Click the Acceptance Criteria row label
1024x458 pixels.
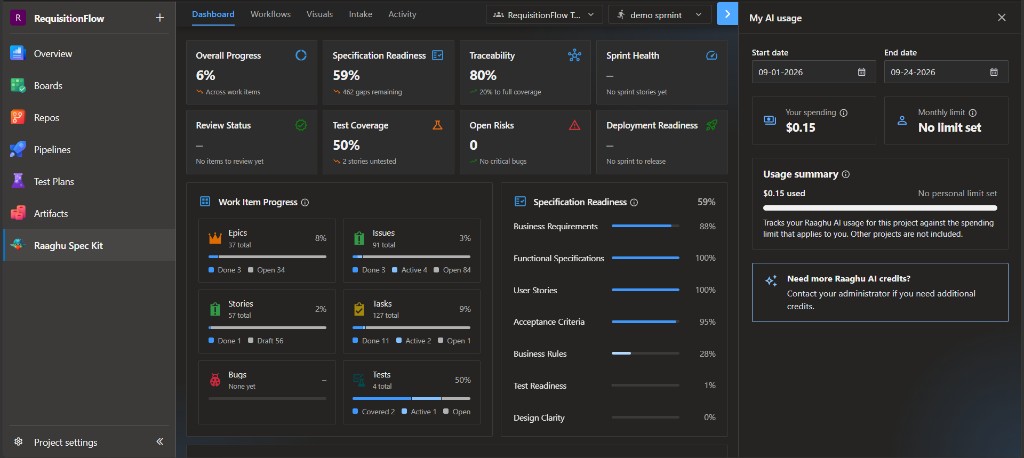[549, 322]
